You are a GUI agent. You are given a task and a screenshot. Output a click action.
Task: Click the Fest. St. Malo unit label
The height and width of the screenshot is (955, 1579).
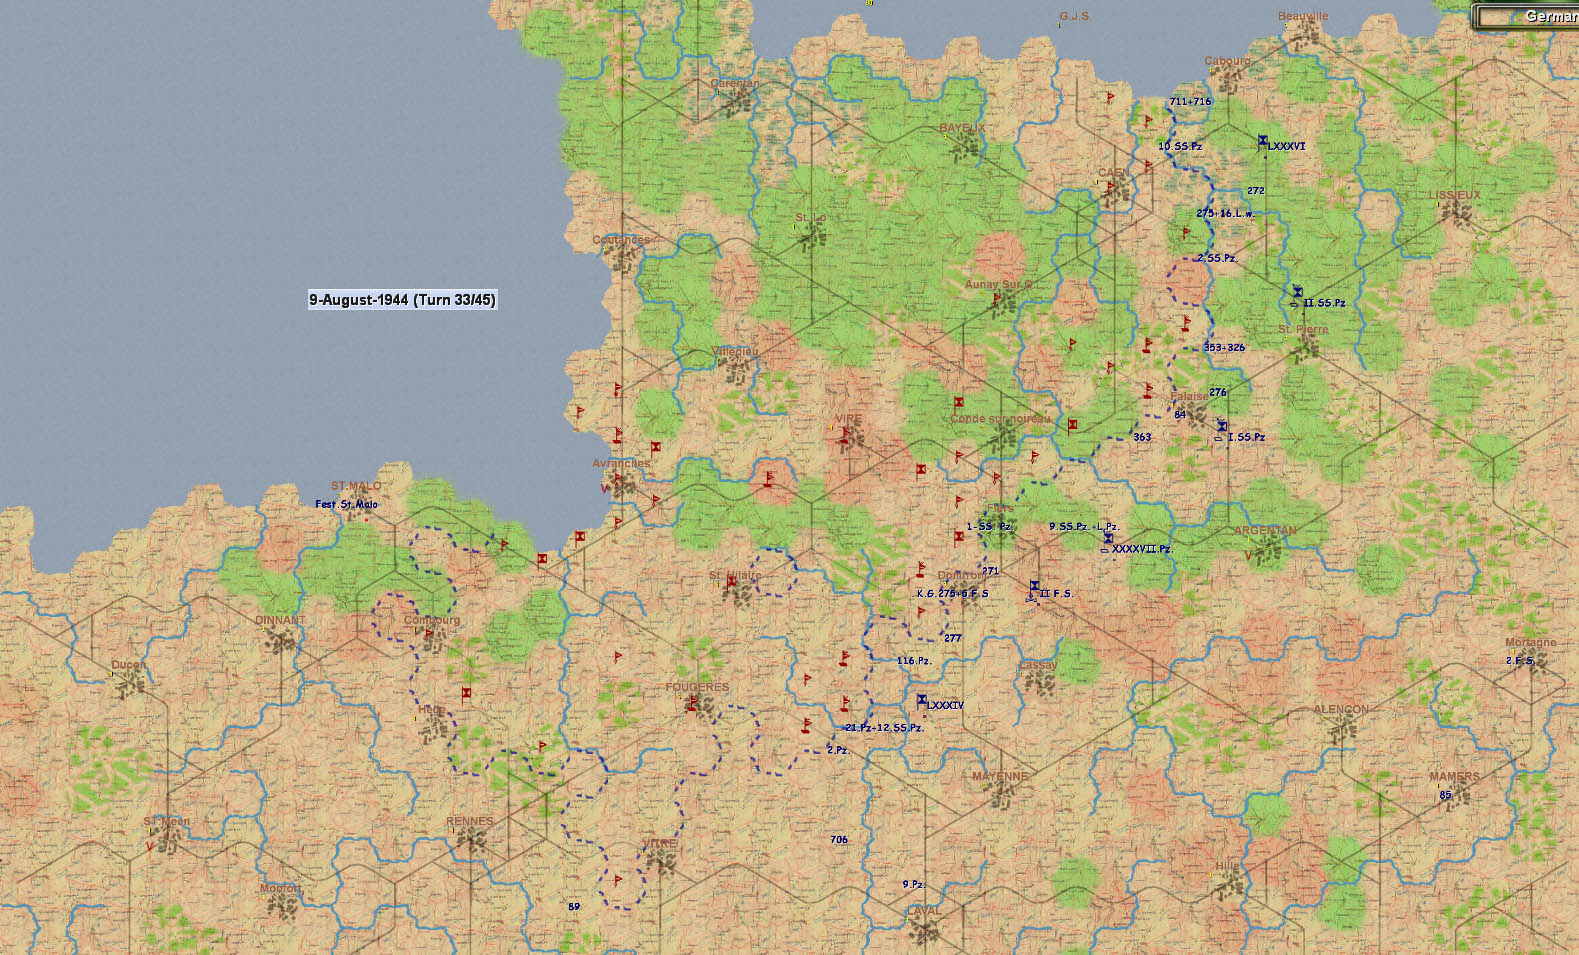pyautogui.click(x=347, y=504)
